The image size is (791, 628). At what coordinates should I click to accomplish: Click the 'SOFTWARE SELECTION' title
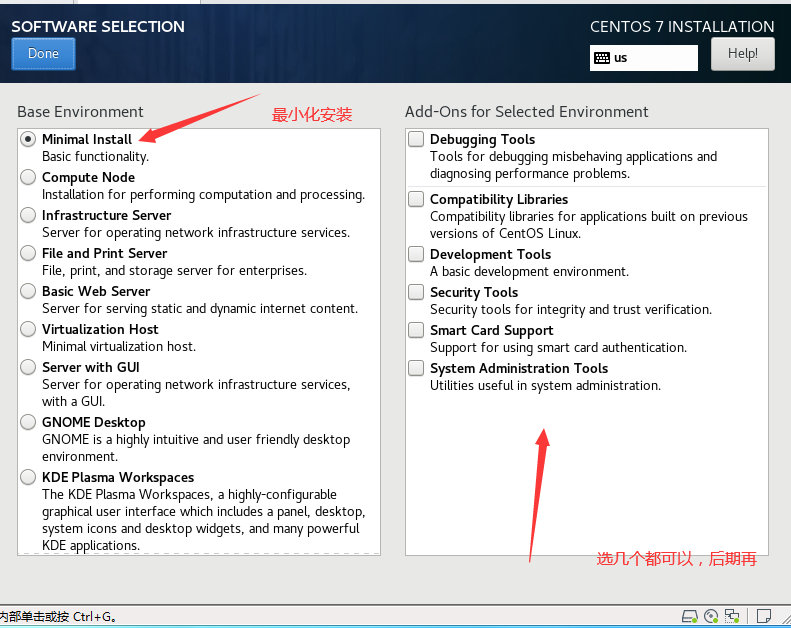pyautogui.click(x=98, y=27)
